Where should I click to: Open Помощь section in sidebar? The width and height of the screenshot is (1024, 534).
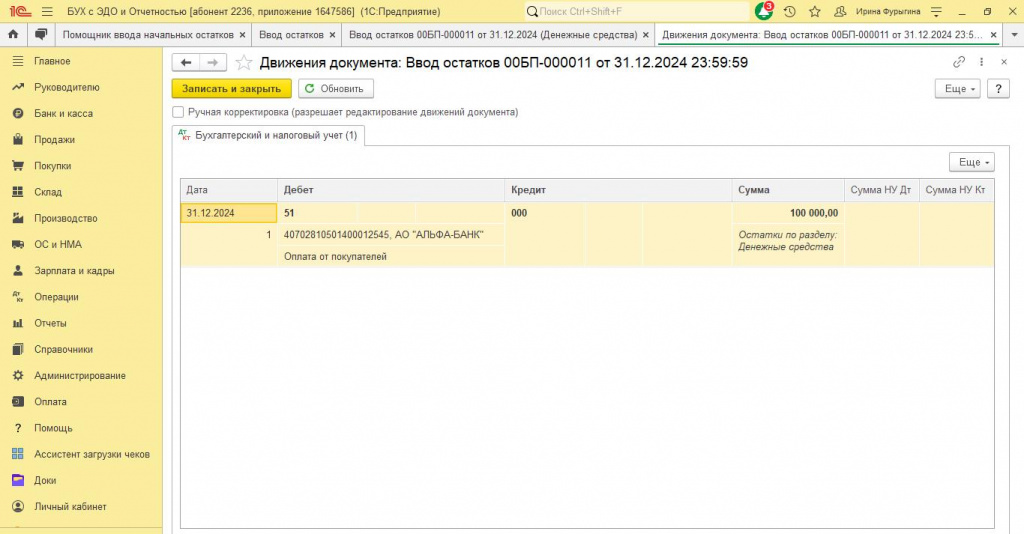(53, 428)
